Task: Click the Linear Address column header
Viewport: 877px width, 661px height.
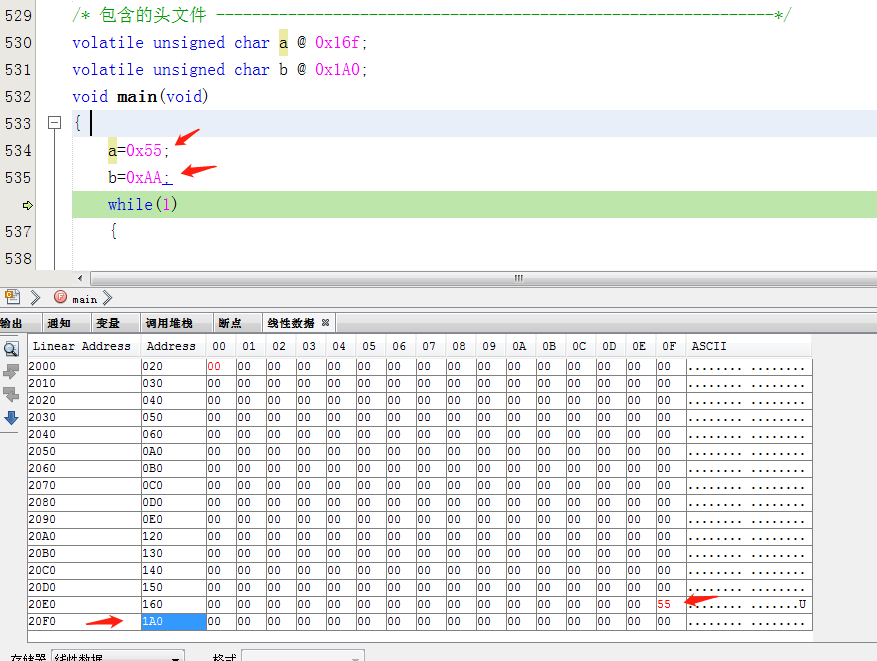Action: pos(82,346)
